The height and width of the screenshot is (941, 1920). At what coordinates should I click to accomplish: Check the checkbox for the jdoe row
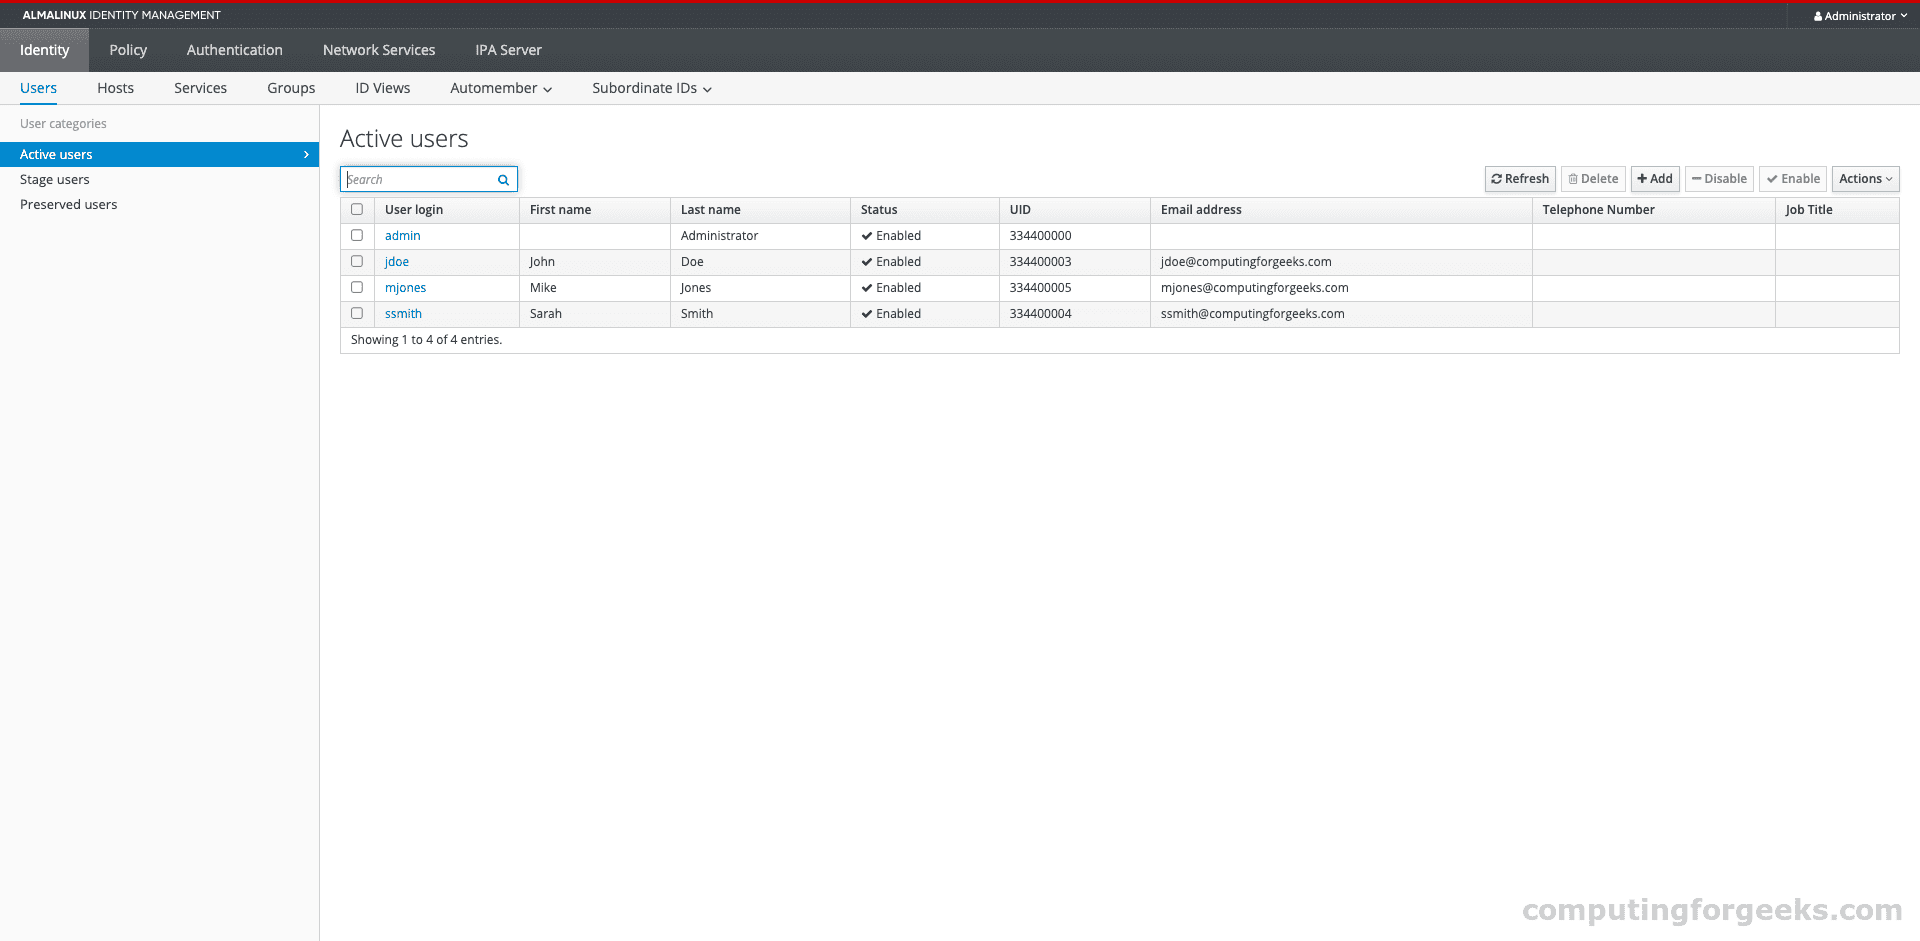pos(357,261)
